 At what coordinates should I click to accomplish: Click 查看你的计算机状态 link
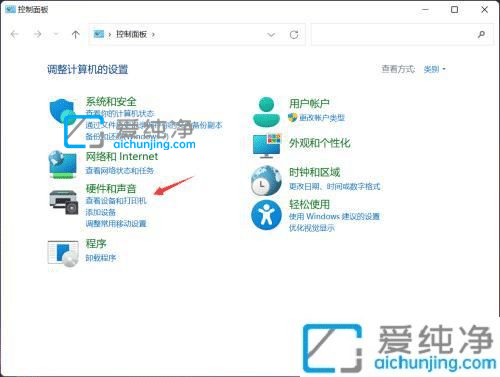click(120, 113)
